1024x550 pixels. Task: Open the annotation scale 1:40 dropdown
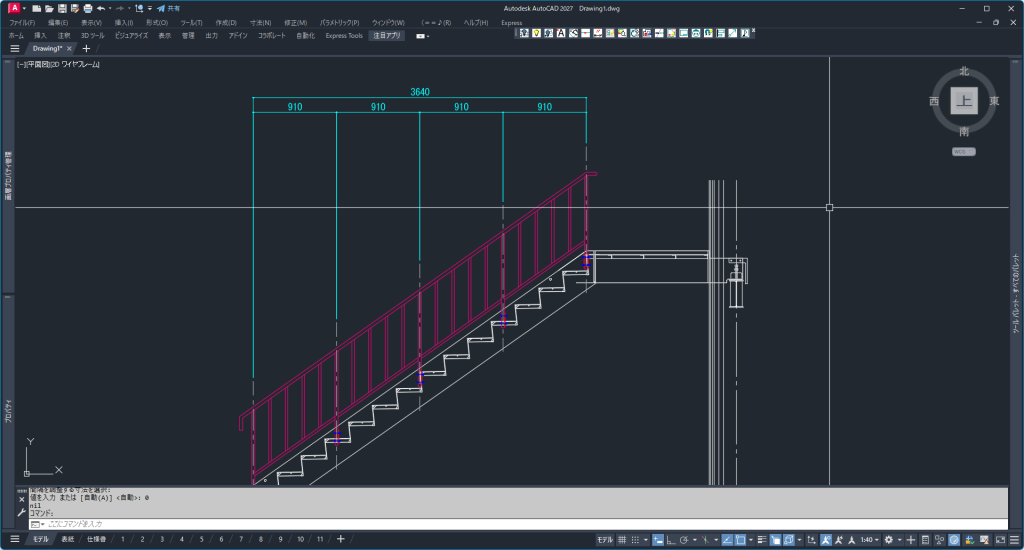click(x=870, y=539)
